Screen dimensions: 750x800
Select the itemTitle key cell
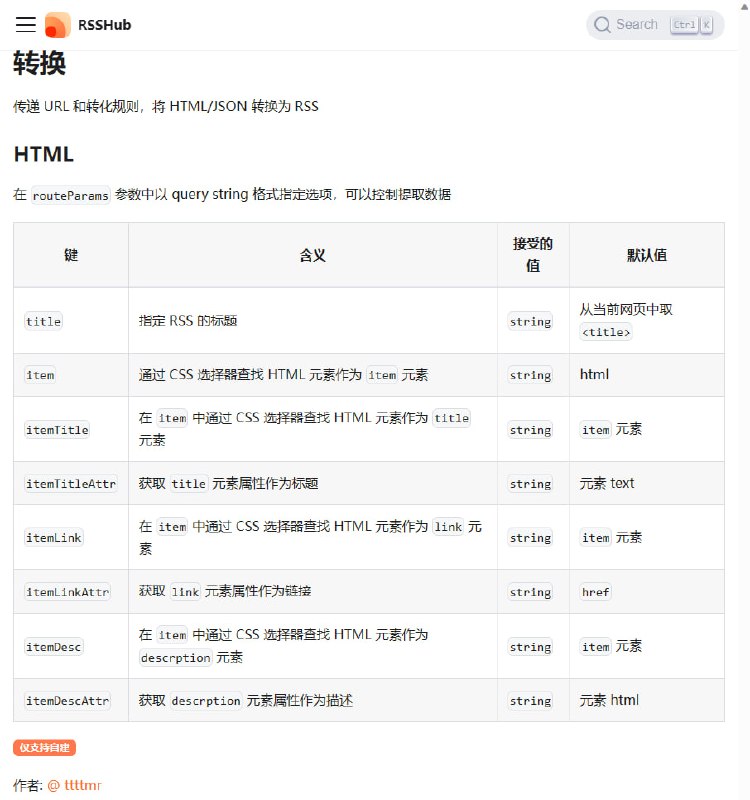tap(57, 429)
